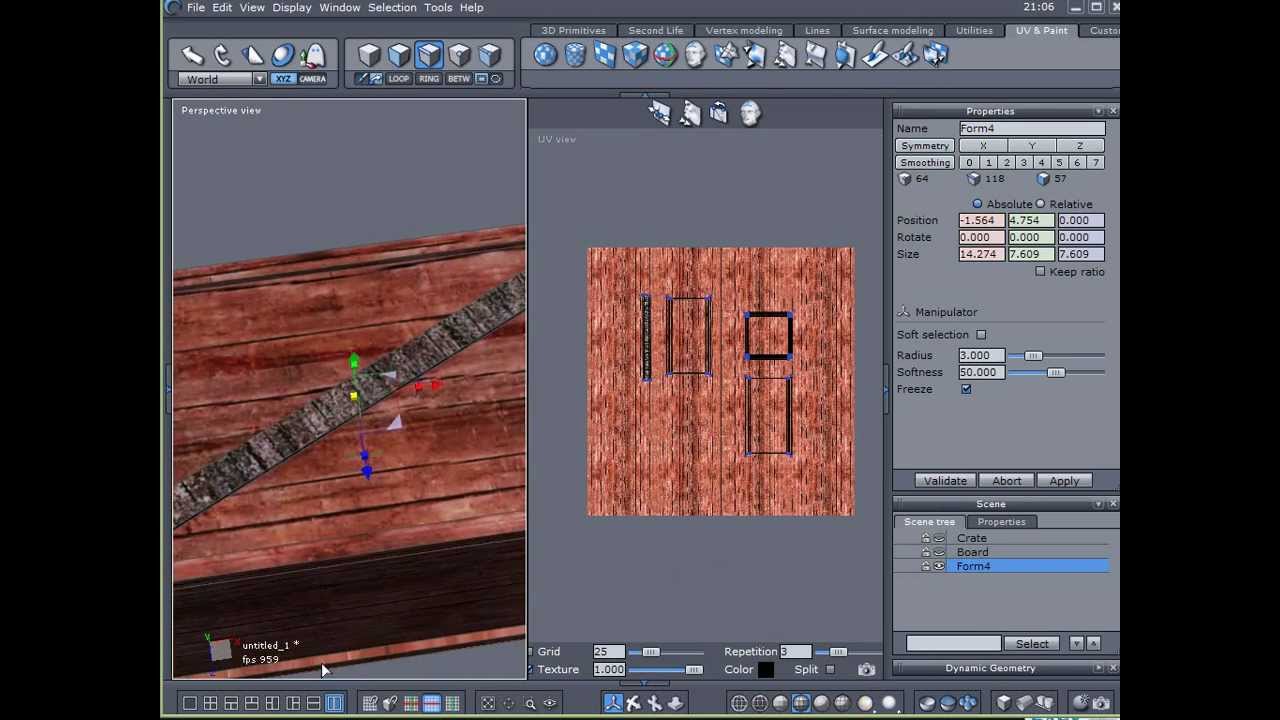This screenshot has width=1280, height=720.
Task: Click smoothing level 3 button
Action: click(1023, 162)
